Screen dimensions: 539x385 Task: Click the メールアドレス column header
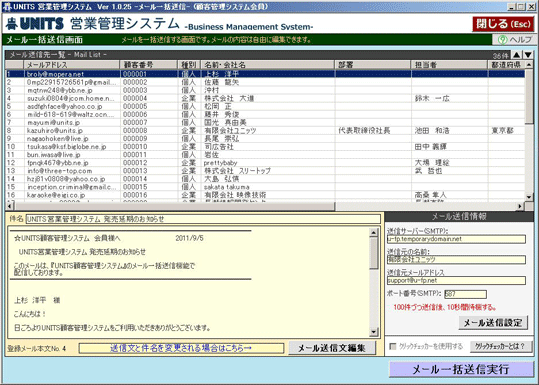point(72,65)
